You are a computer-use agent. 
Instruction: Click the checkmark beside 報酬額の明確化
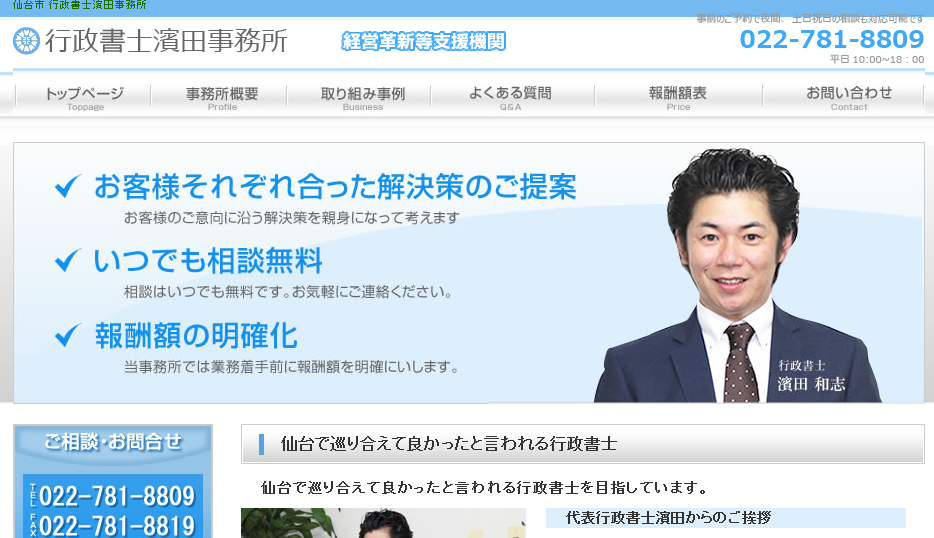click(x=67, y=335)
